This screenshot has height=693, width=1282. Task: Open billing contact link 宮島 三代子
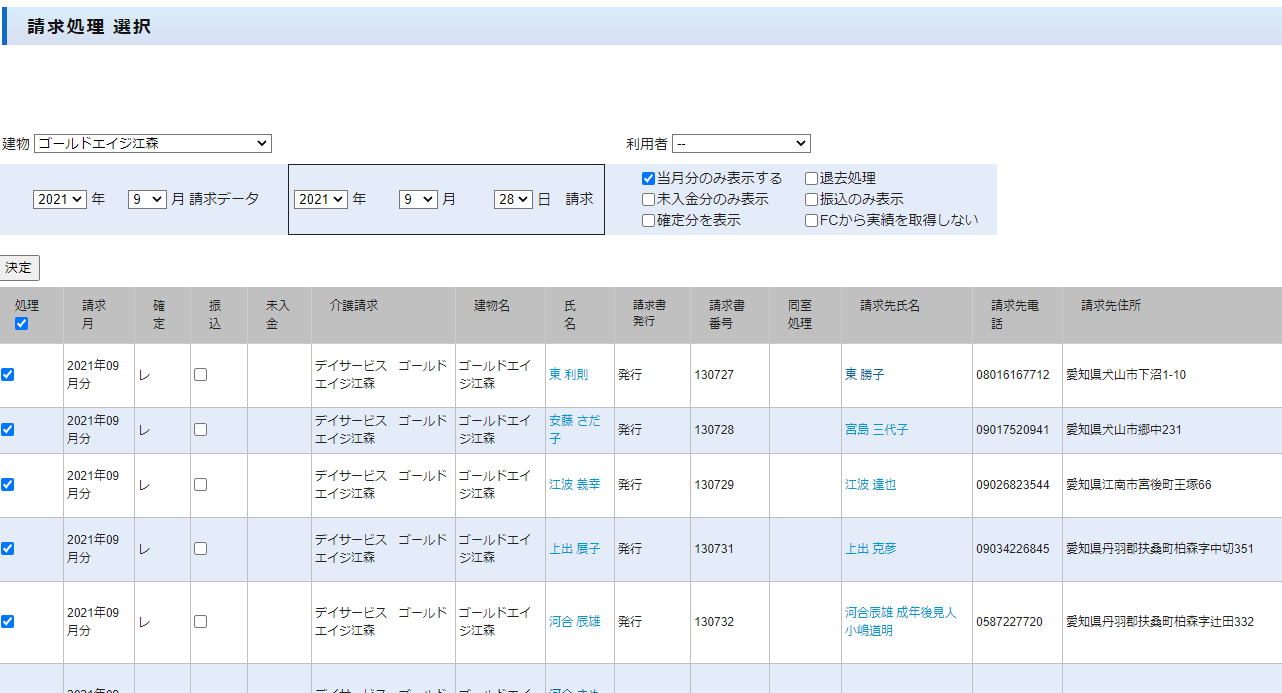point(876,430)
